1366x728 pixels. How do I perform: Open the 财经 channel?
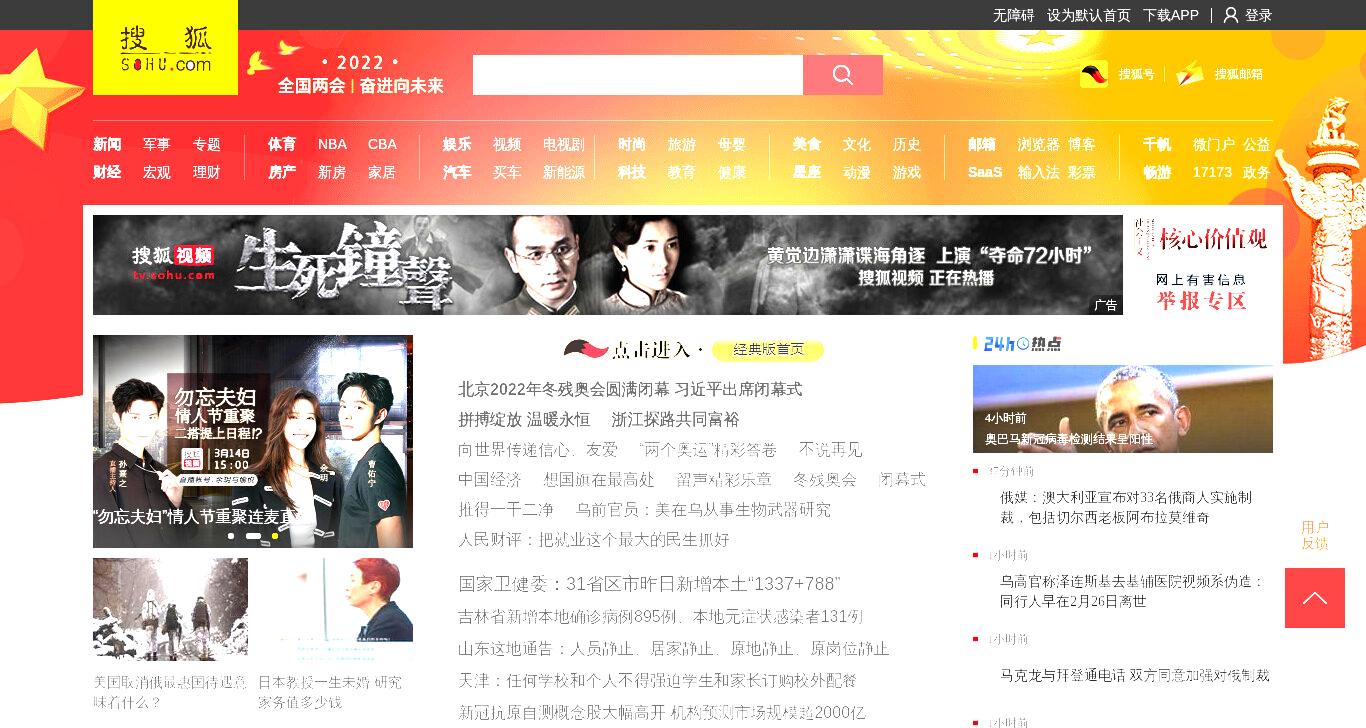107,172
